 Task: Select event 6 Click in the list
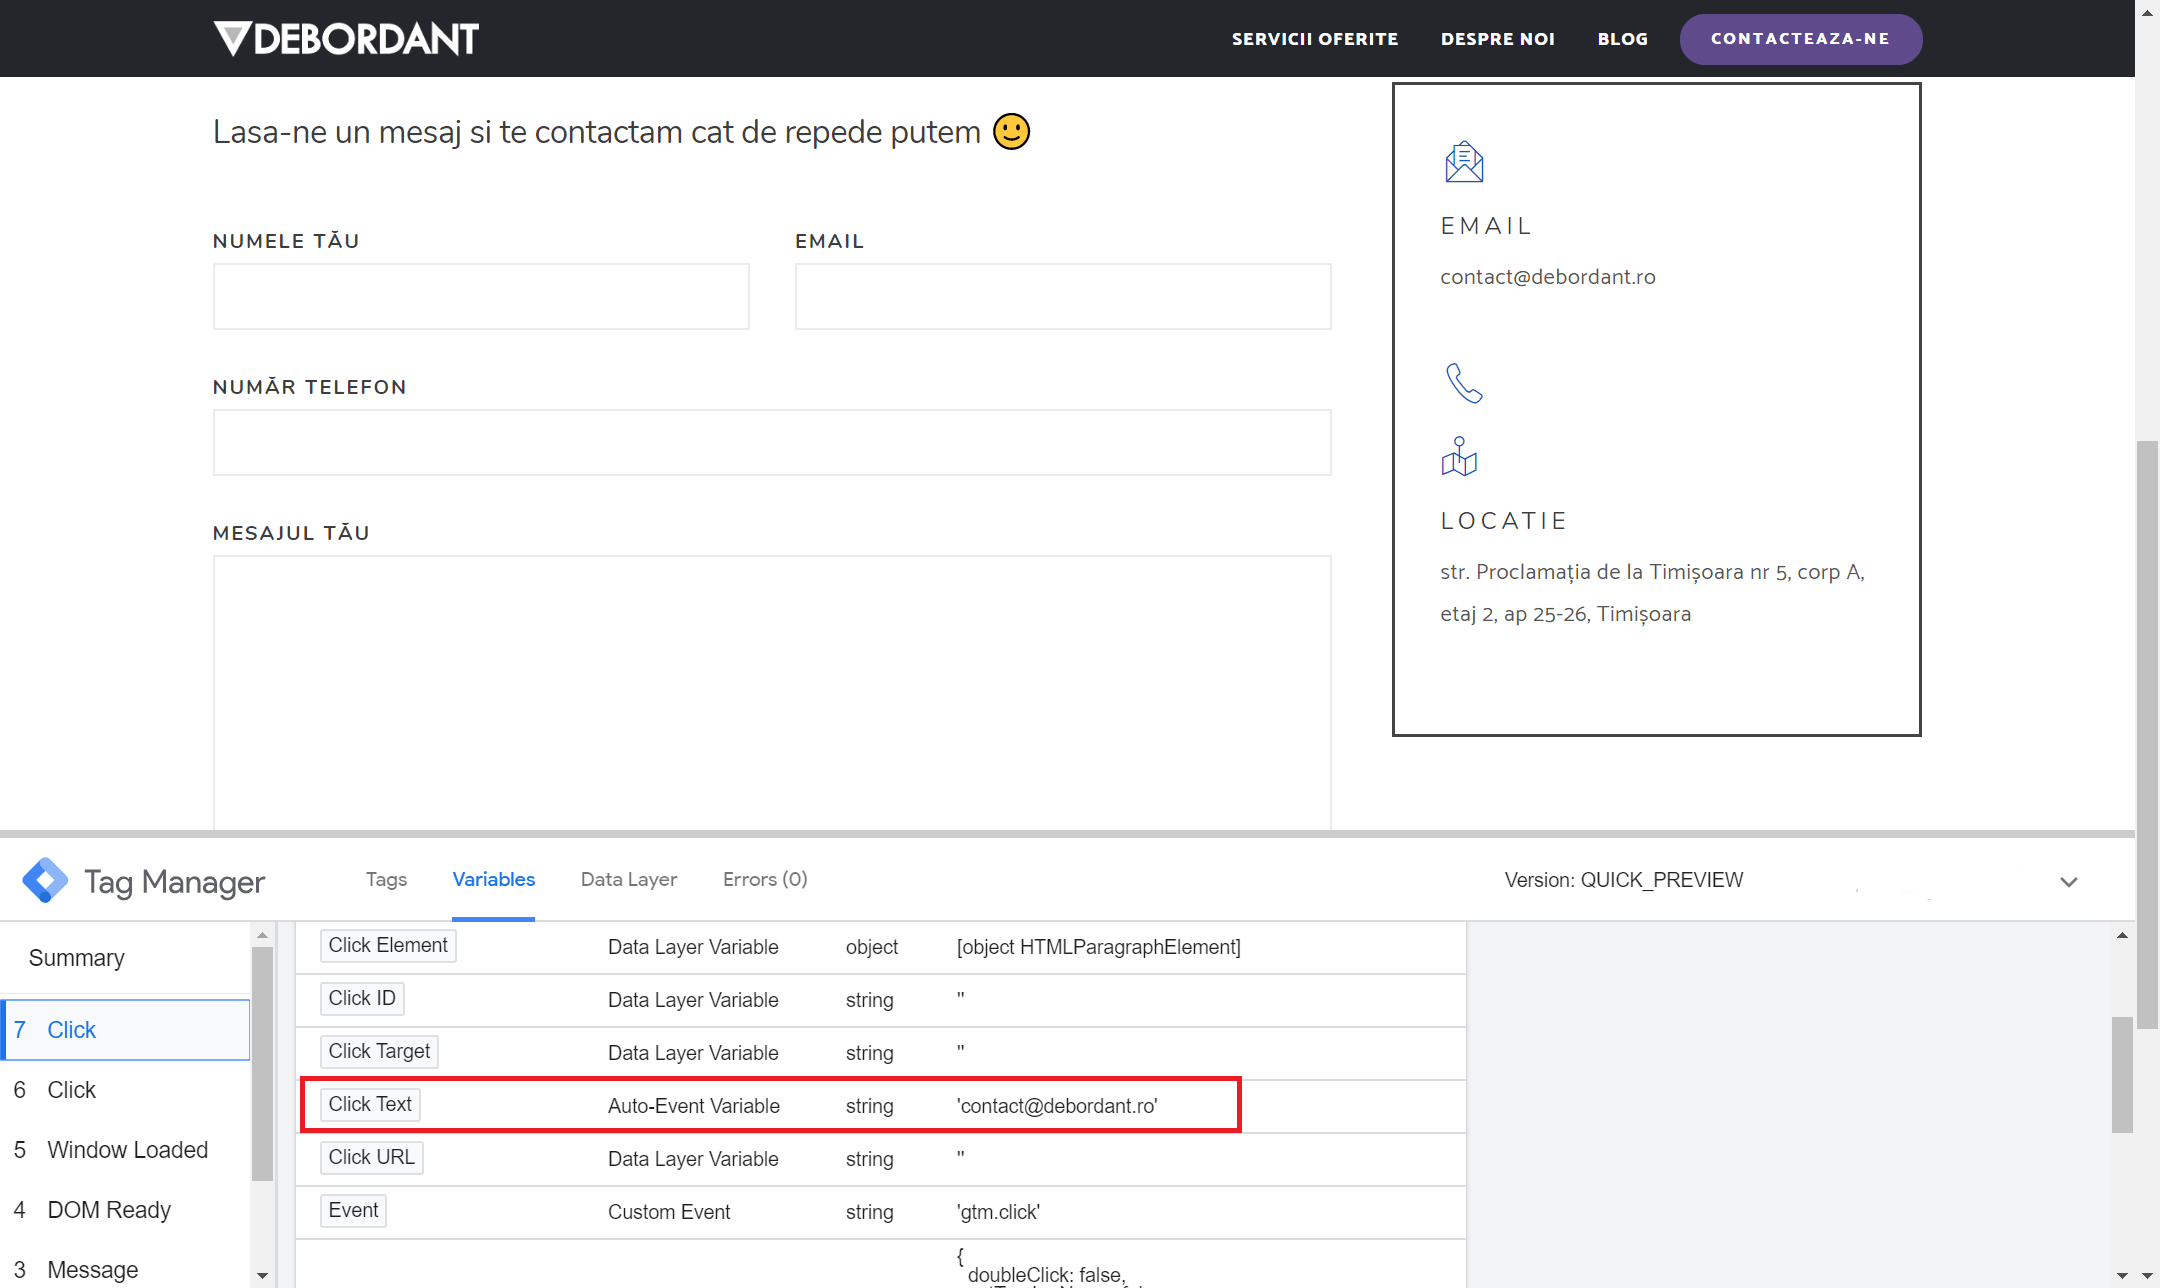tap(71, 1090)
